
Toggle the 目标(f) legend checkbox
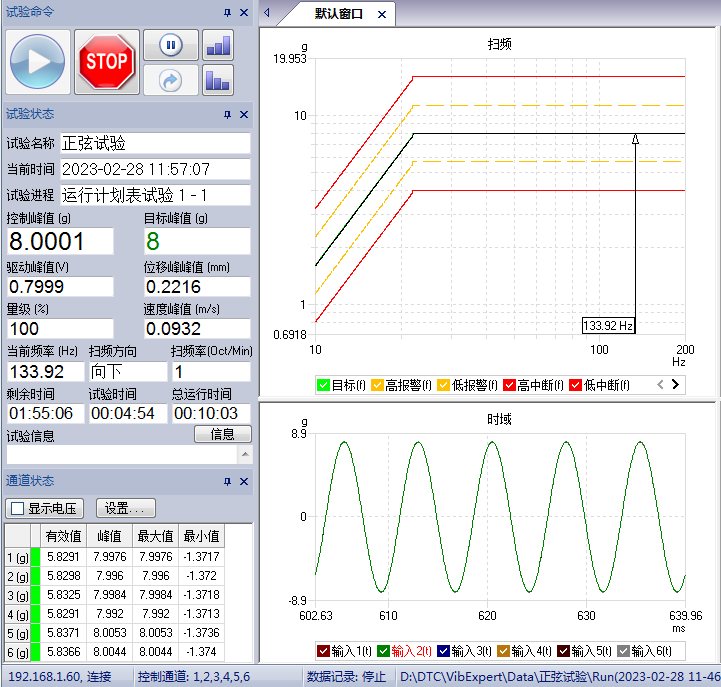(x=323, y=385)
